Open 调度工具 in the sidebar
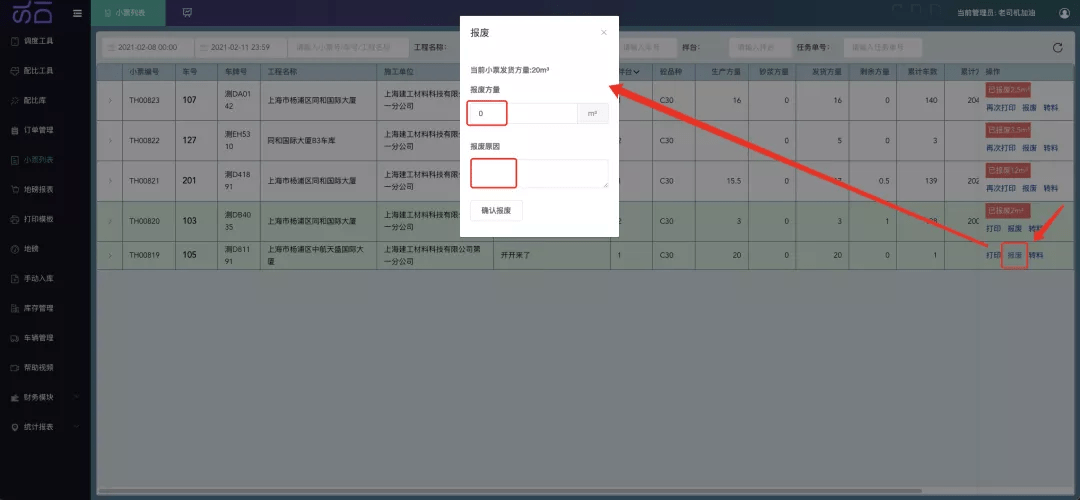This screenshot has height=500, width=1080. pos(38,42)
